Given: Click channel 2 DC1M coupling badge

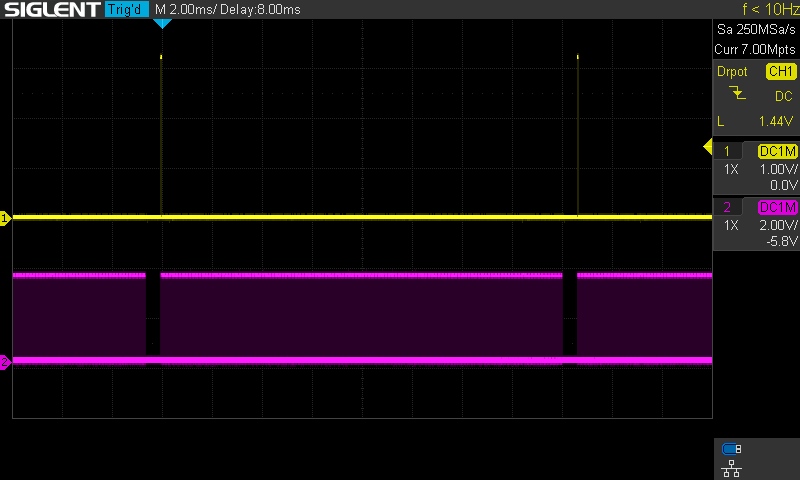Looking at the screenshot, I should point(778,207).
